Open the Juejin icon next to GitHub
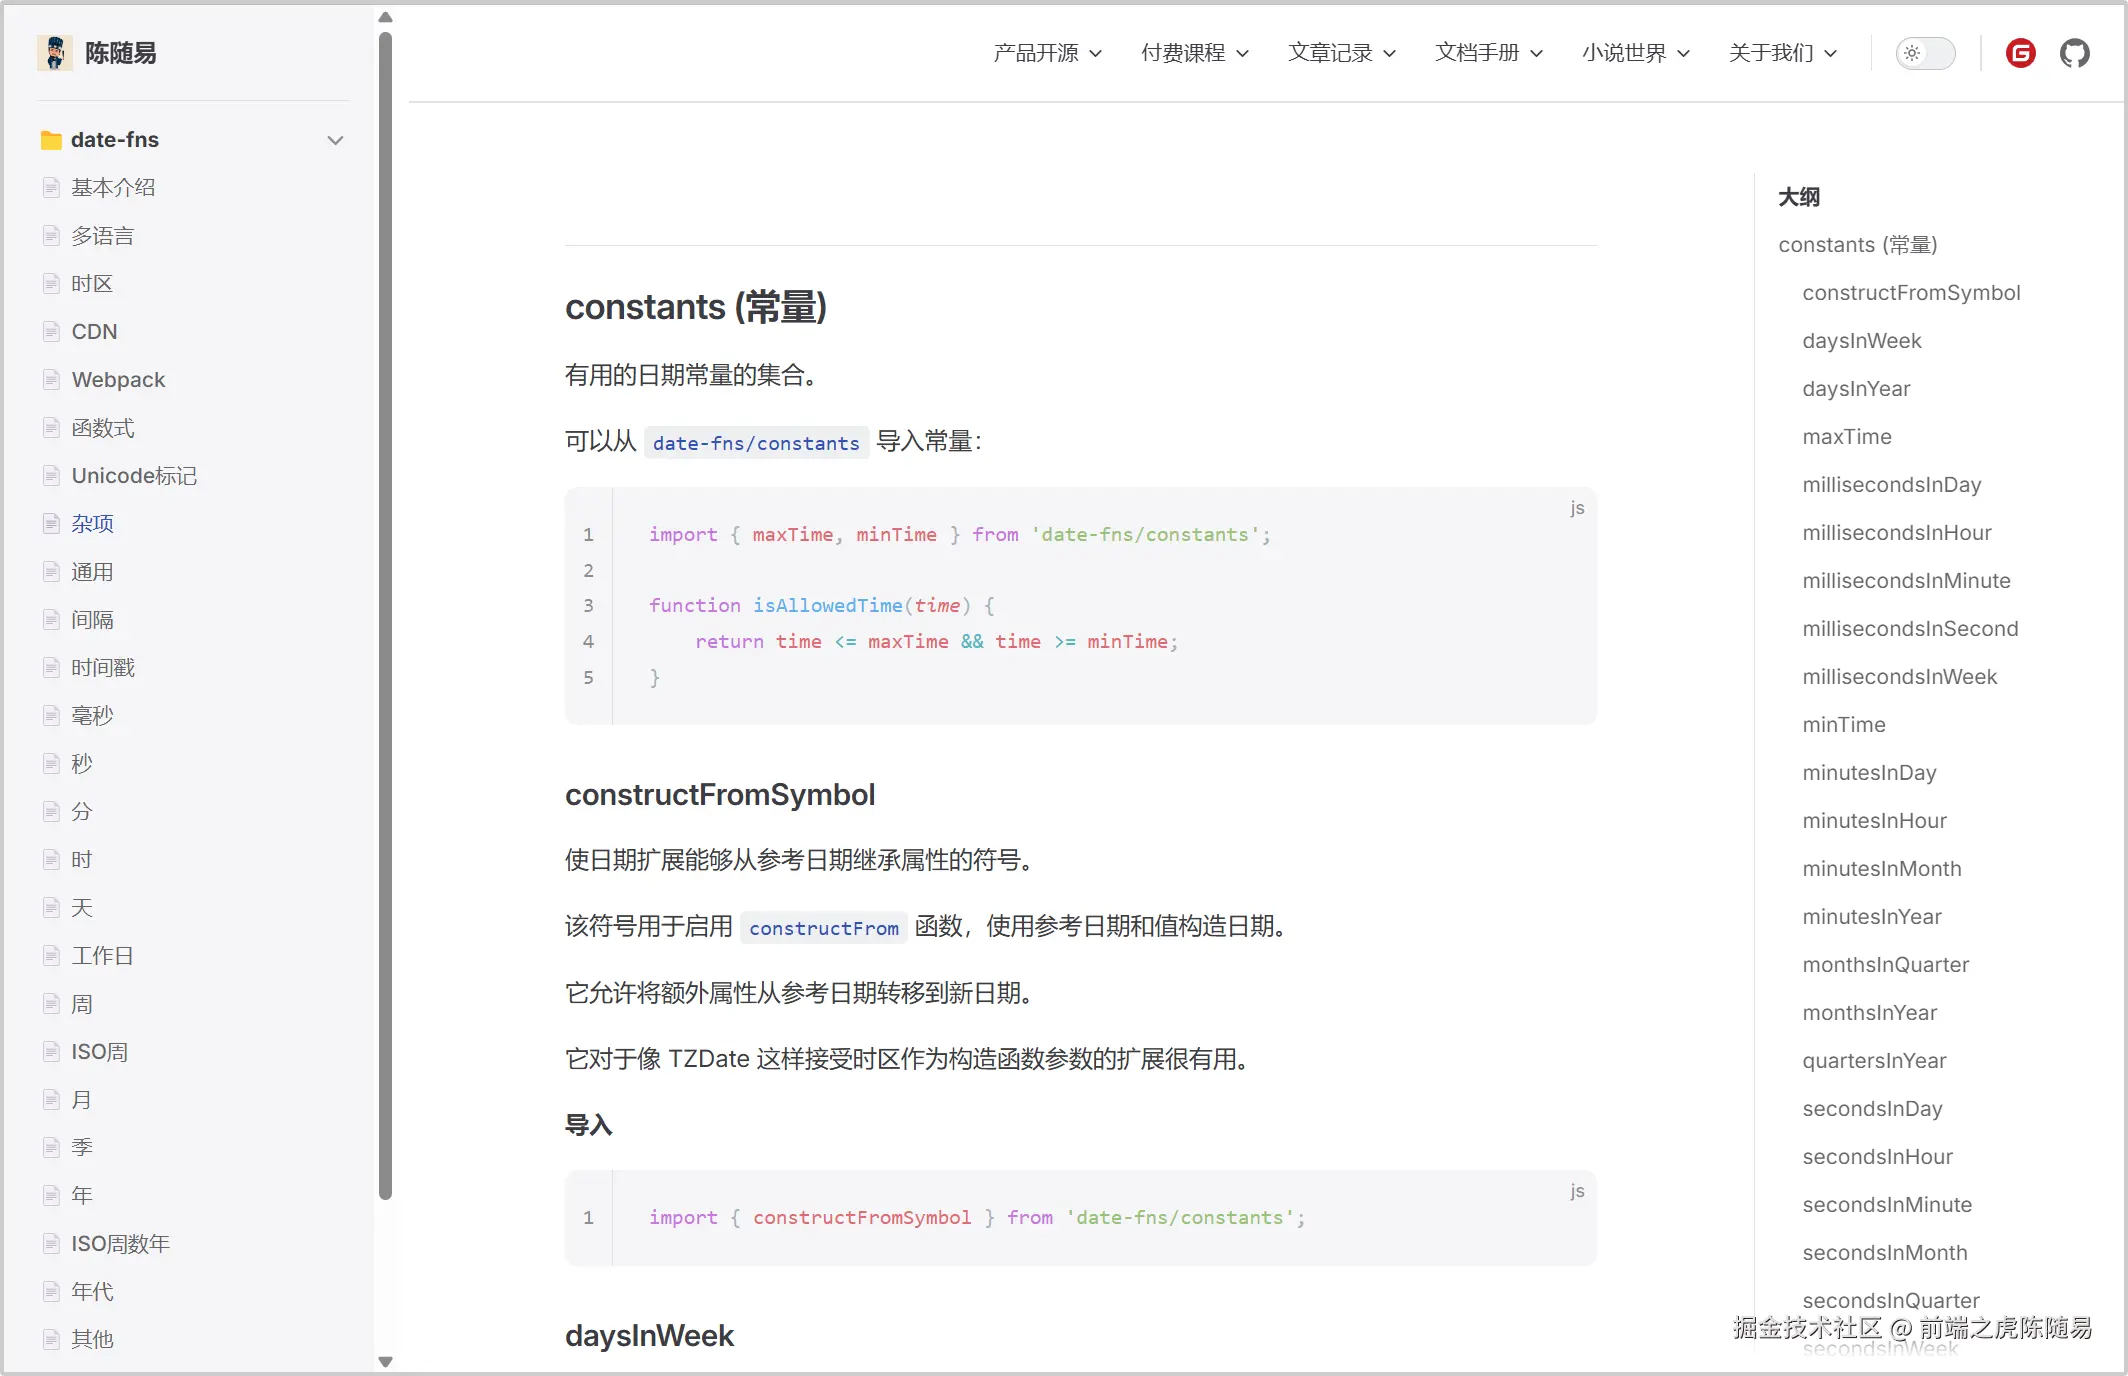The width and height of the screenshot is (2128, 1376). (x=2020, y=53)
